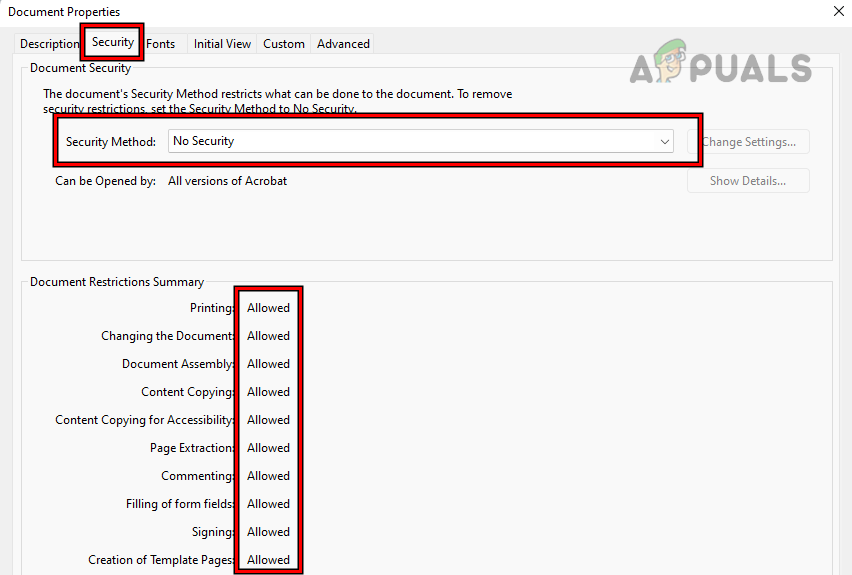Click the Security Method label
The height and width of the screenshot is (575, 852).
pyautogui.click(x=111, y=142)
